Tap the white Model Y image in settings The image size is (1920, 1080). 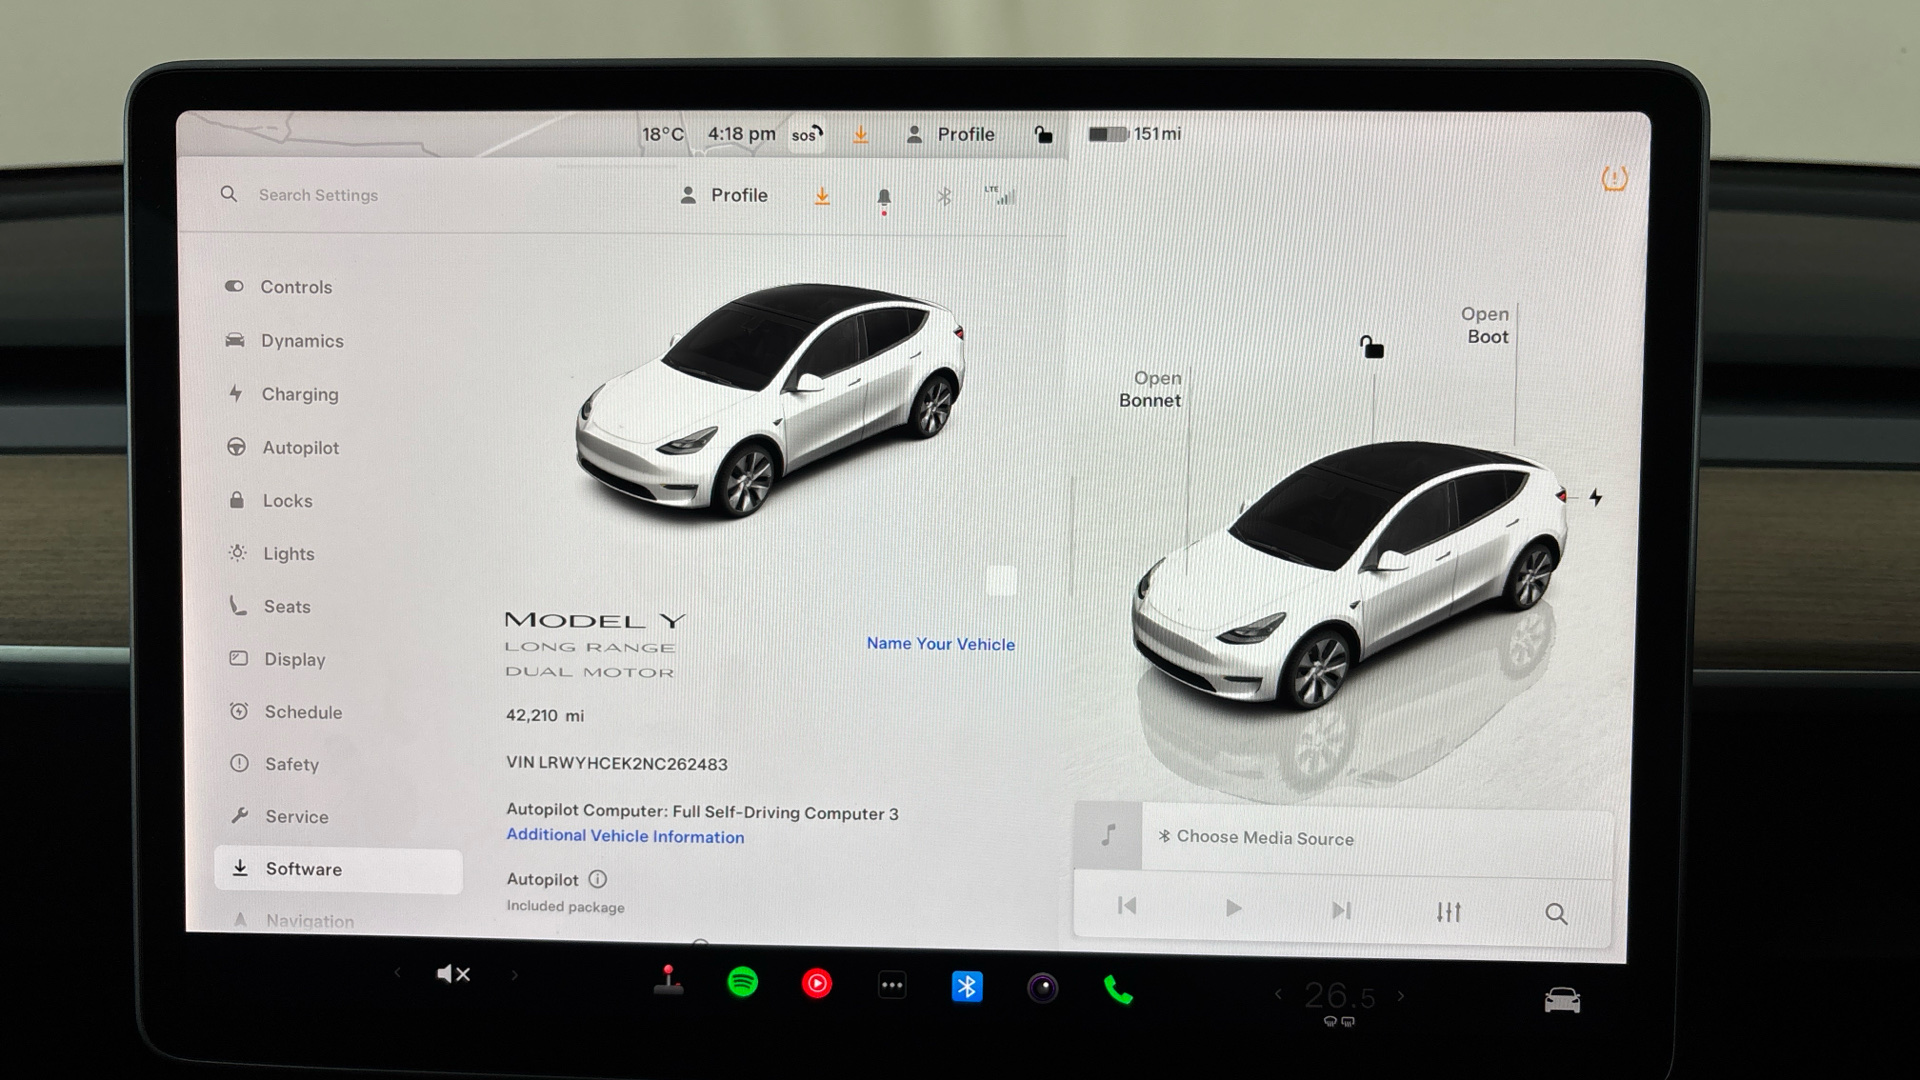pyautogui.click(x=770, y=400)
